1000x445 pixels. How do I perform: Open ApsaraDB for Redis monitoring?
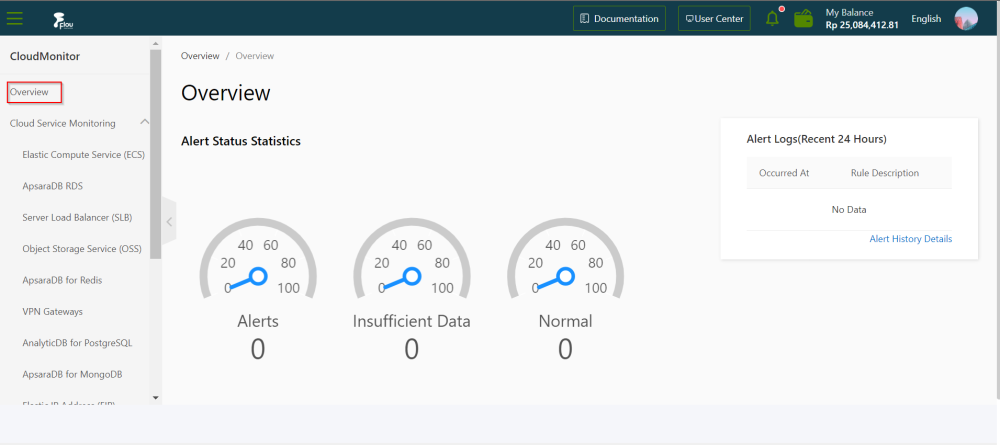click(x=62, y=280)
